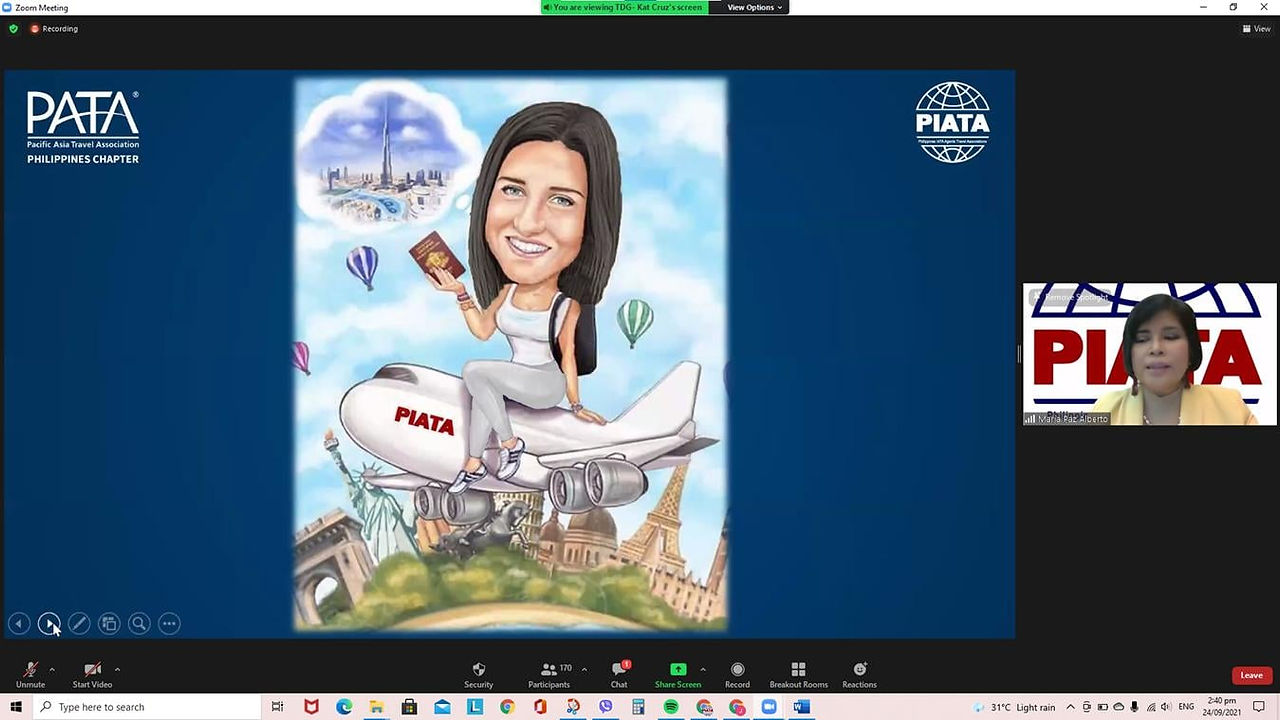The width and height of the screenshot is (1280, 720).
Task: Open Spotify from the taskbar
Action: click(671, 707)
